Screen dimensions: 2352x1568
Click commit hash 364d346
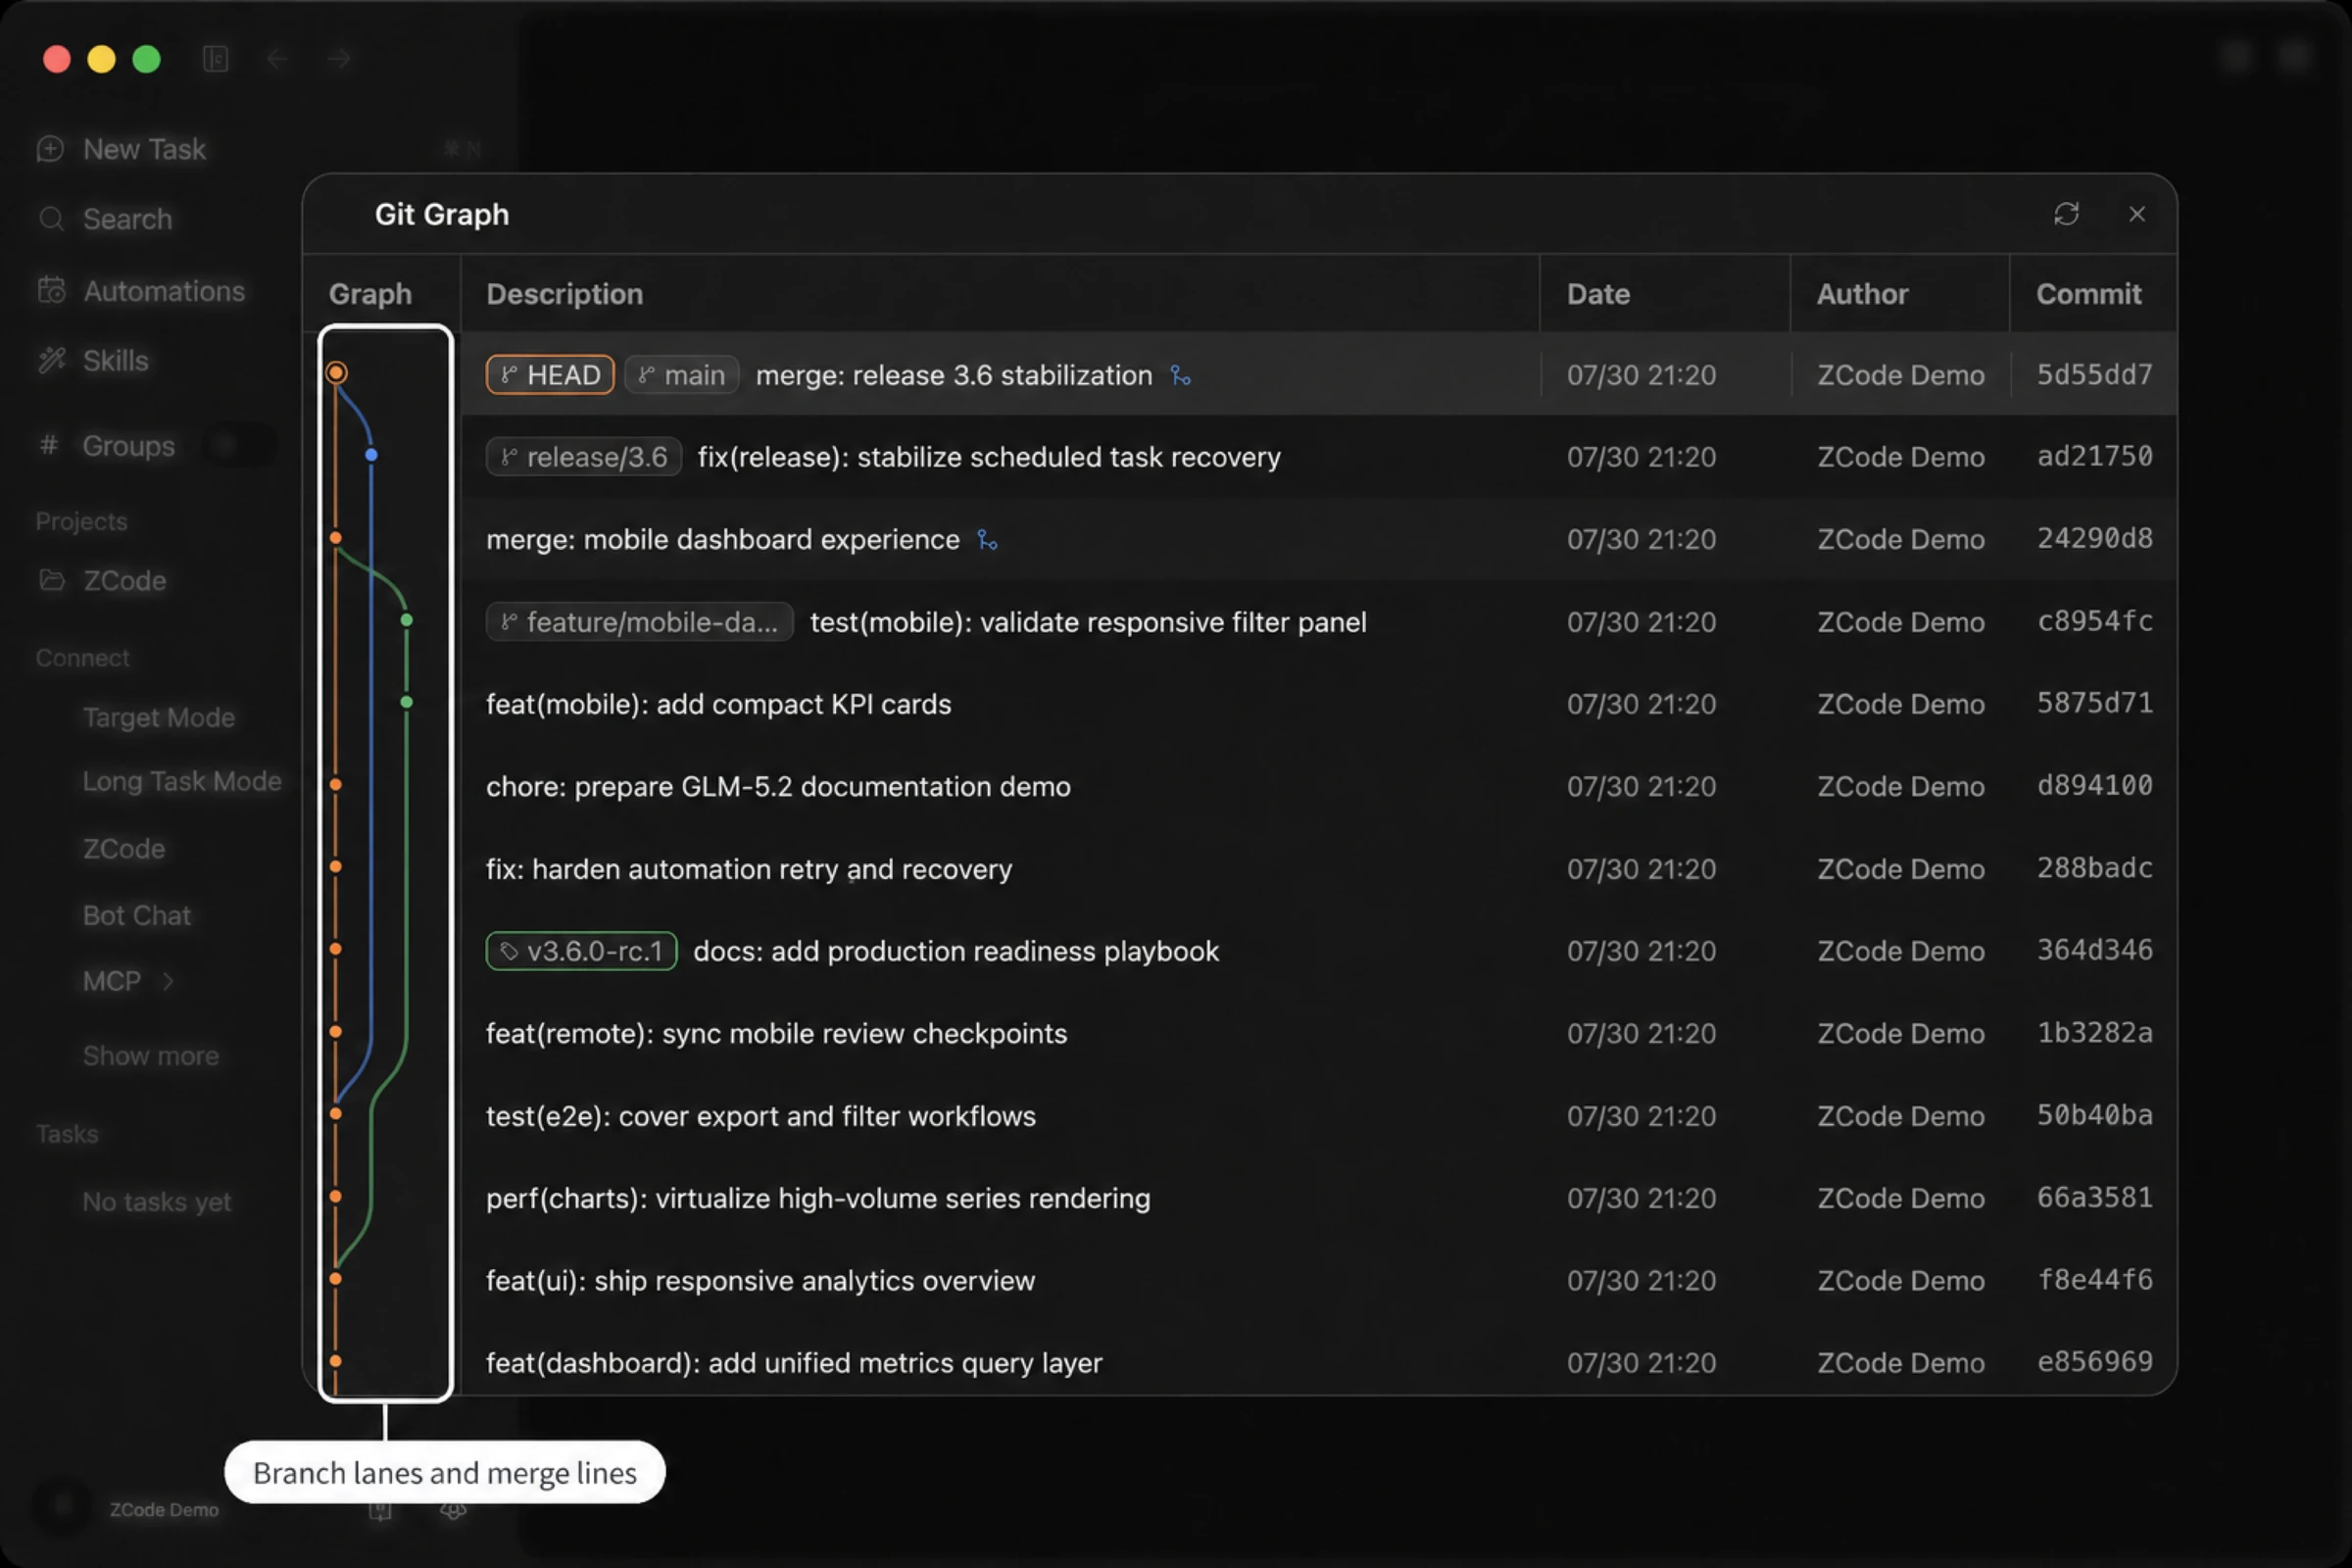click(x=2094, y=950)
